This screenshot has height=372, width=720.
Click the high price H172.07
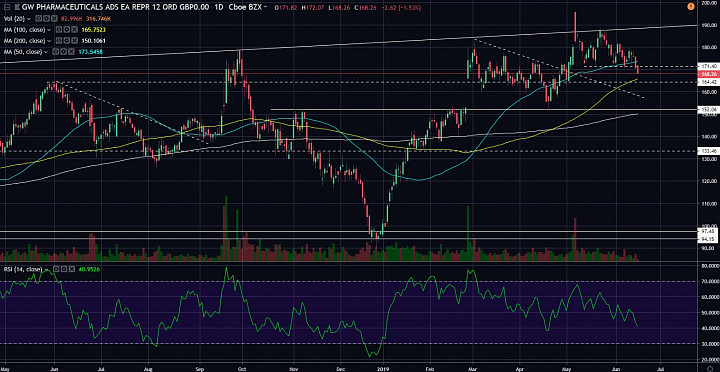(x=313, y=7)
